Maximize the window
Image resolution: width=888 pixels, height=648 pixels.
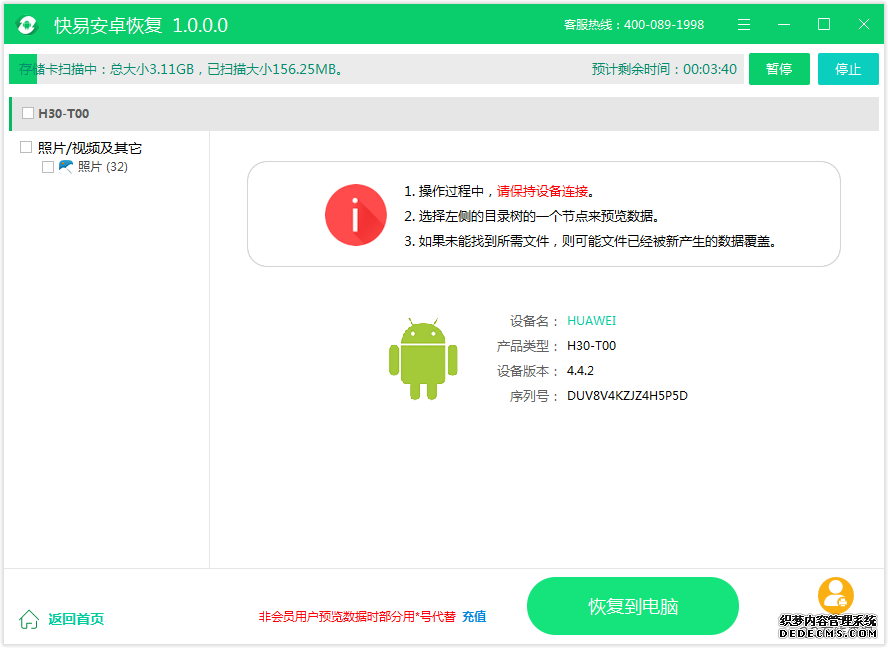[824, 24]
